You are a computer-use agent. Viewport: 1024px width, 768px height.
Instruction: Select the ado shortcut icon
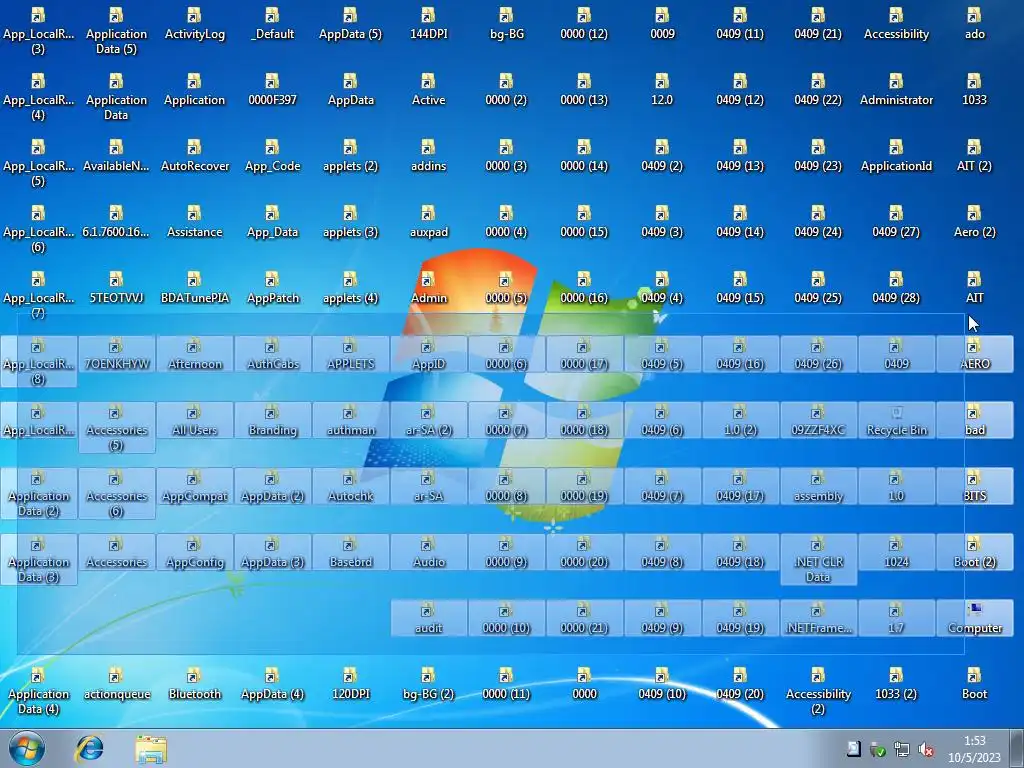(974, 25)
